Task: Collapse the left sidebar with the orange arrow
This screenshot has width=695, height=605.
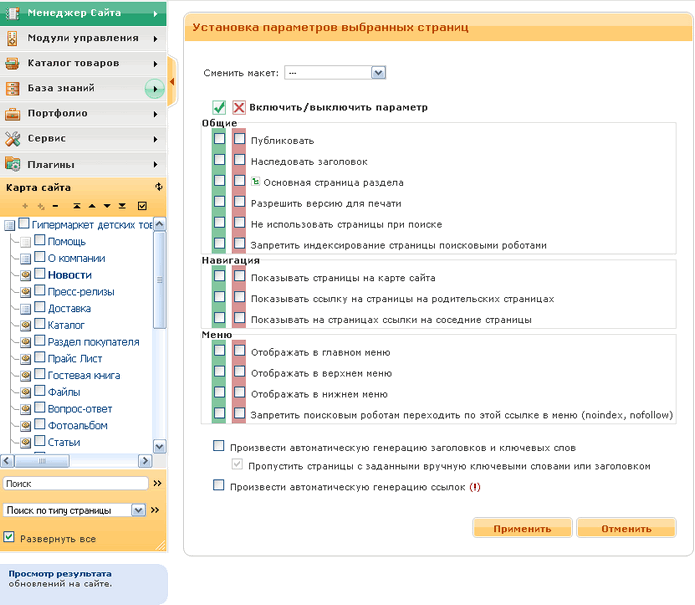Action: point(171,81)
